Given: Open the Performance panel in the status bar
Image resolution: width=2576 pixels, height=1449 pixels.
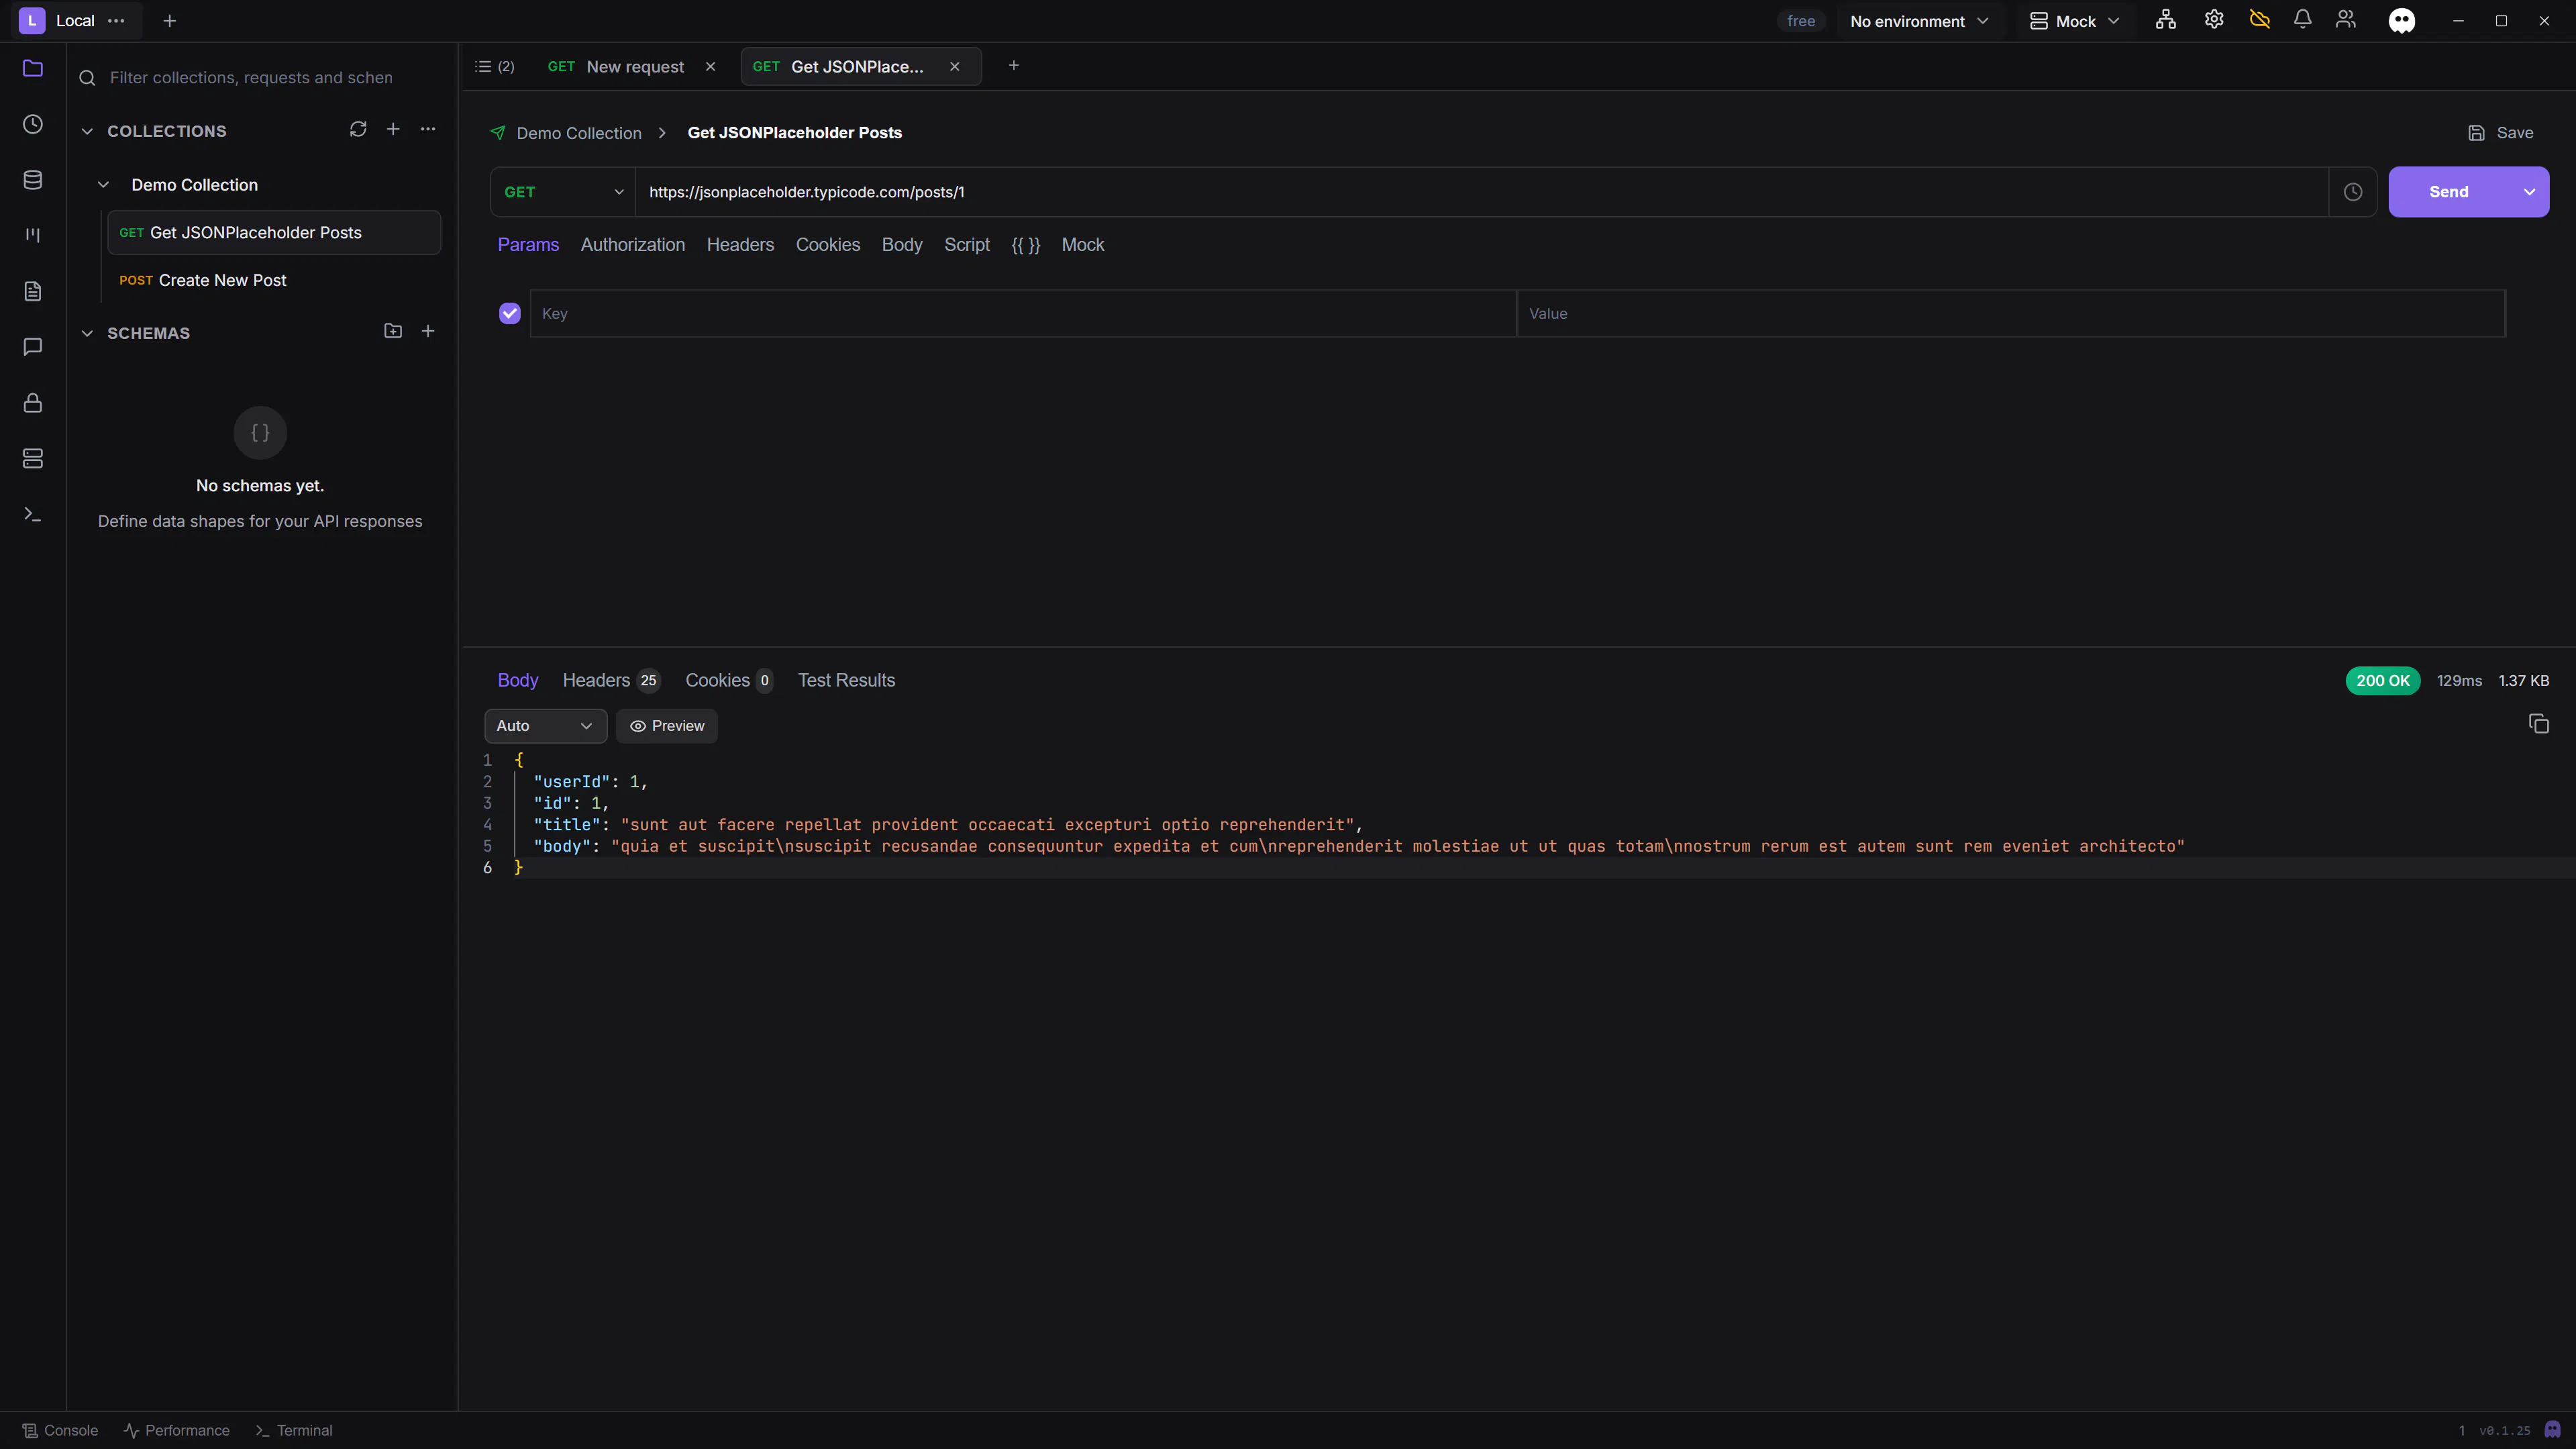Looking at the screenshot, I should pos(176,1430).
